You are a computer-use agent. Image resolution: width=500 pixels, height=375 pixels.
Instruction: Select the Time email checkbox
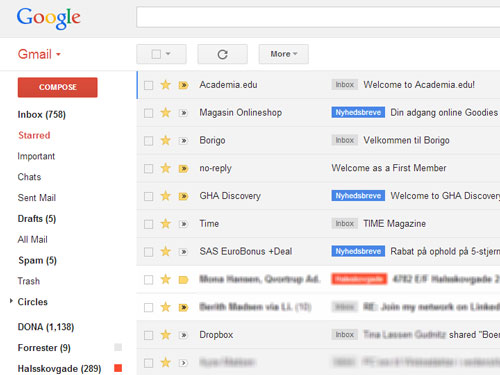click(x=148, y=224)
